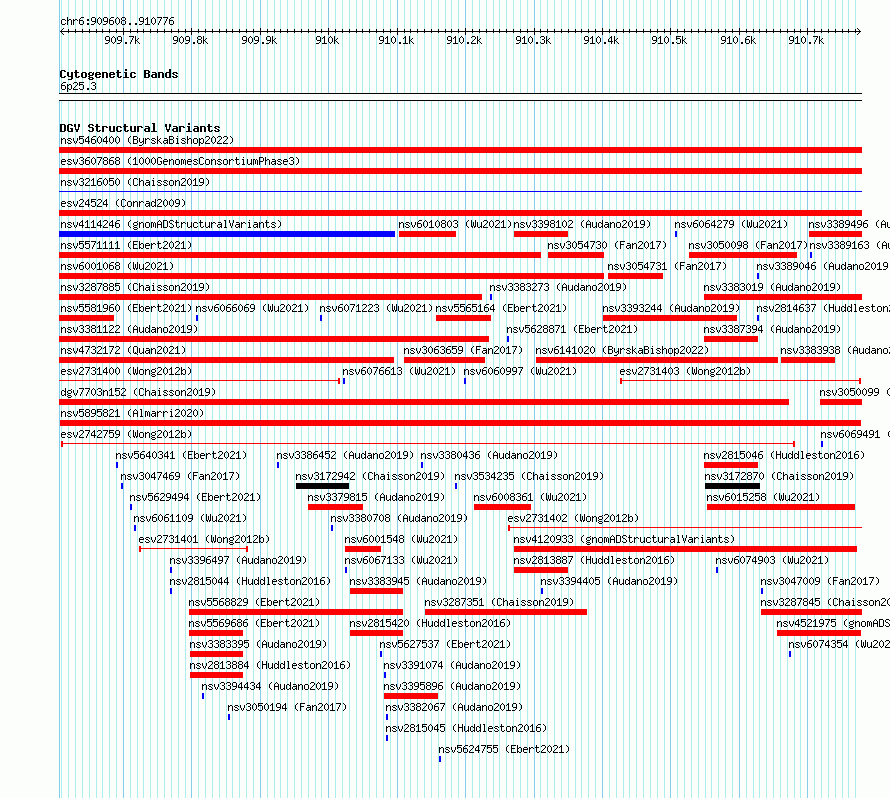This screenshot has width=890, height=798.
Task: Select nsv3379815 (Audano2019) label
Action: [376, 497]
